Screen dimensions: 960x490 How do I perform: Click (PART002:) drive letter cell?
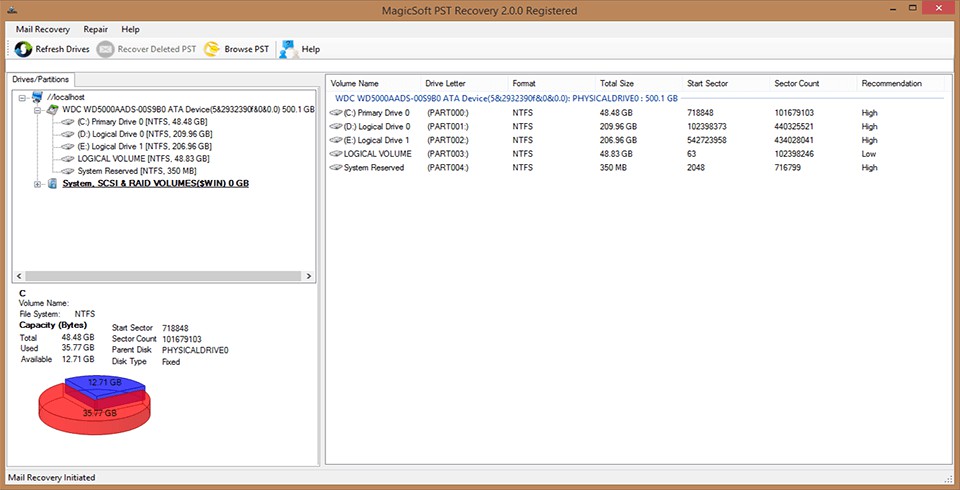(448, 140)
